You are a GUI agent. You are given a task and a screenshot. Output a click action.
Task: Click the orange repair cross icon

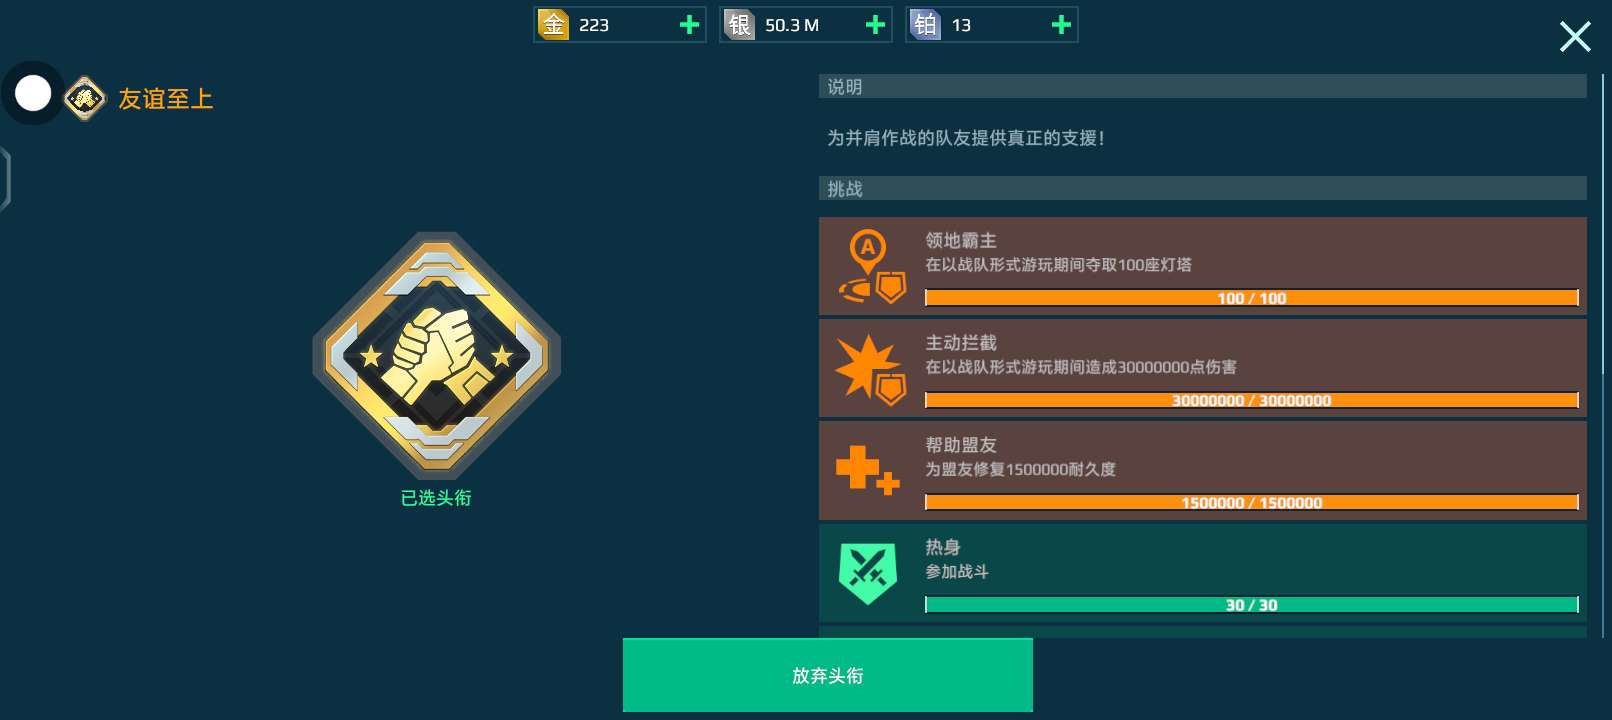pyautogui.click(x=867, y=470)
